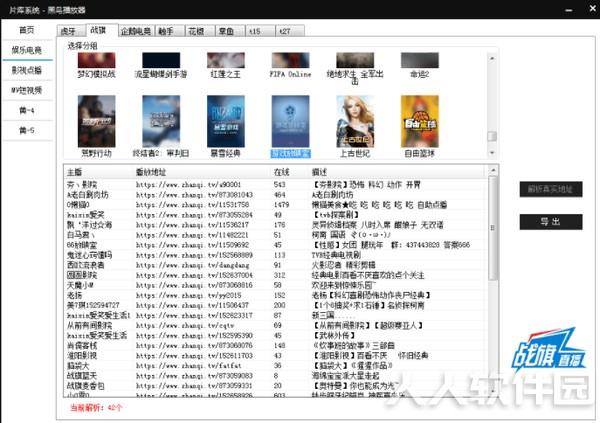Select the row with URL zhanqi.tv/11509692
The height and width of the screenshot is (423, 600).
[x=276, y=245]
